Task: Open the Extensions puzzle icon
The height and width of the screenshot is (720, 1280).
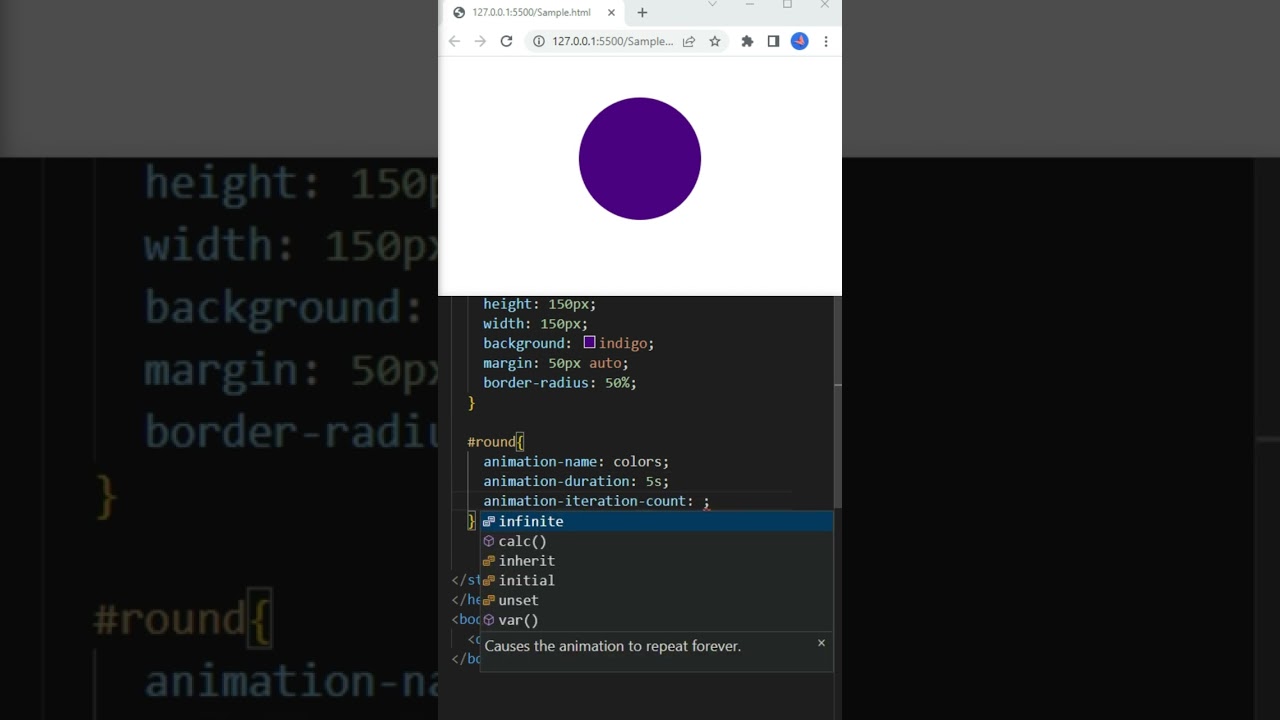Action: pyautogui.click(x=747, y=41)
